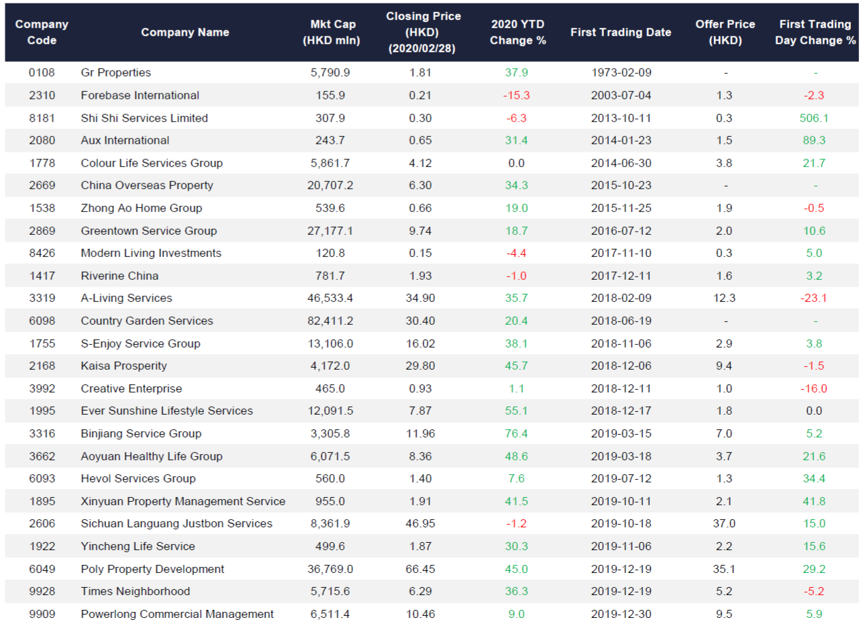This screenshot has width=865, height=628.
Task: Select the "Closing Price (HKD)" column header
Action: [423, 32]
